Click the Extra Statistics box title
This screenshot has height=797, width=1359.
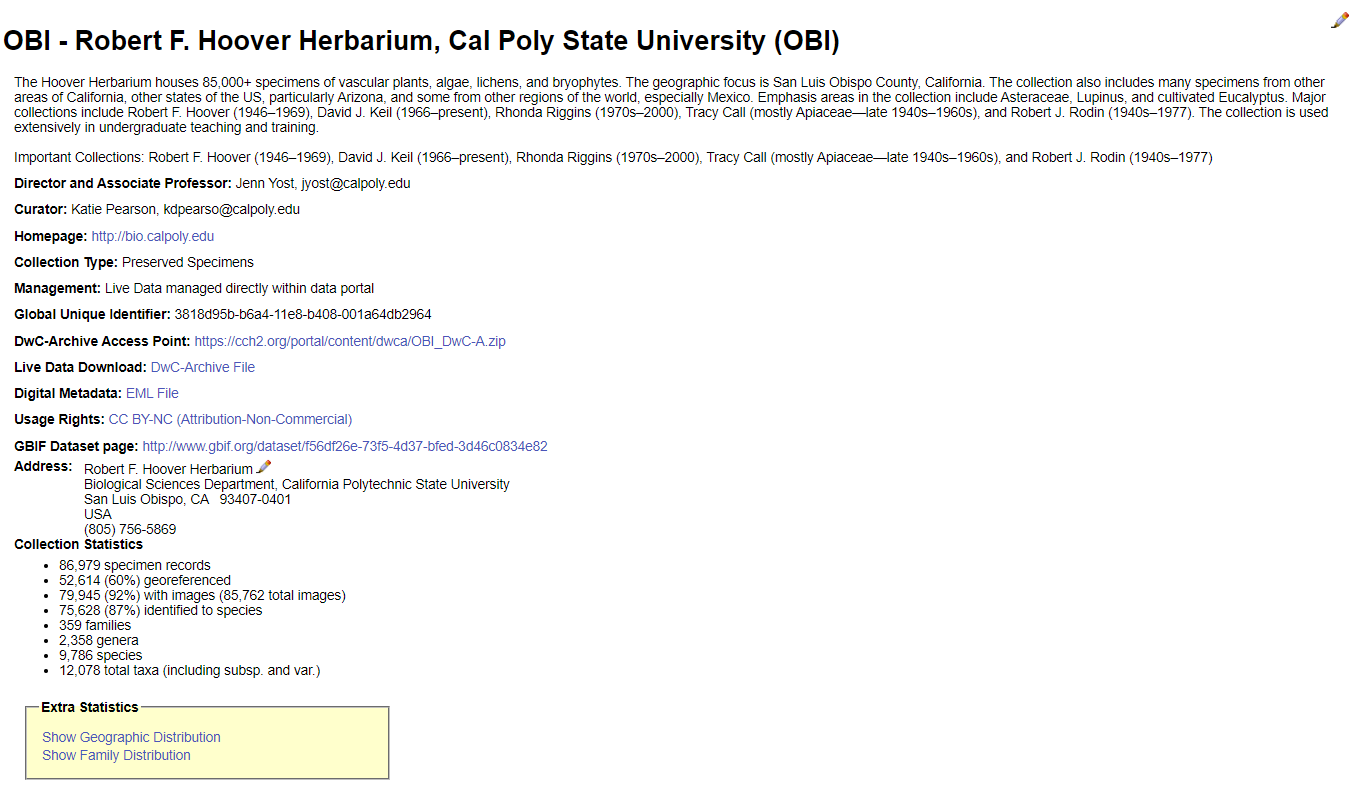(x=90, y=707)
